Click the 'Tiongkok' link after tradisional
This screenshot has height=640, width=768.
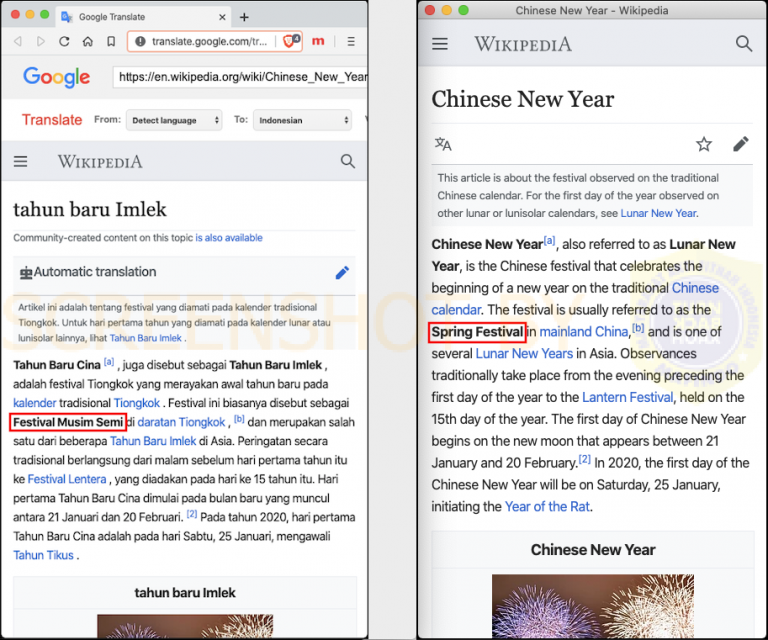[137, 403]
